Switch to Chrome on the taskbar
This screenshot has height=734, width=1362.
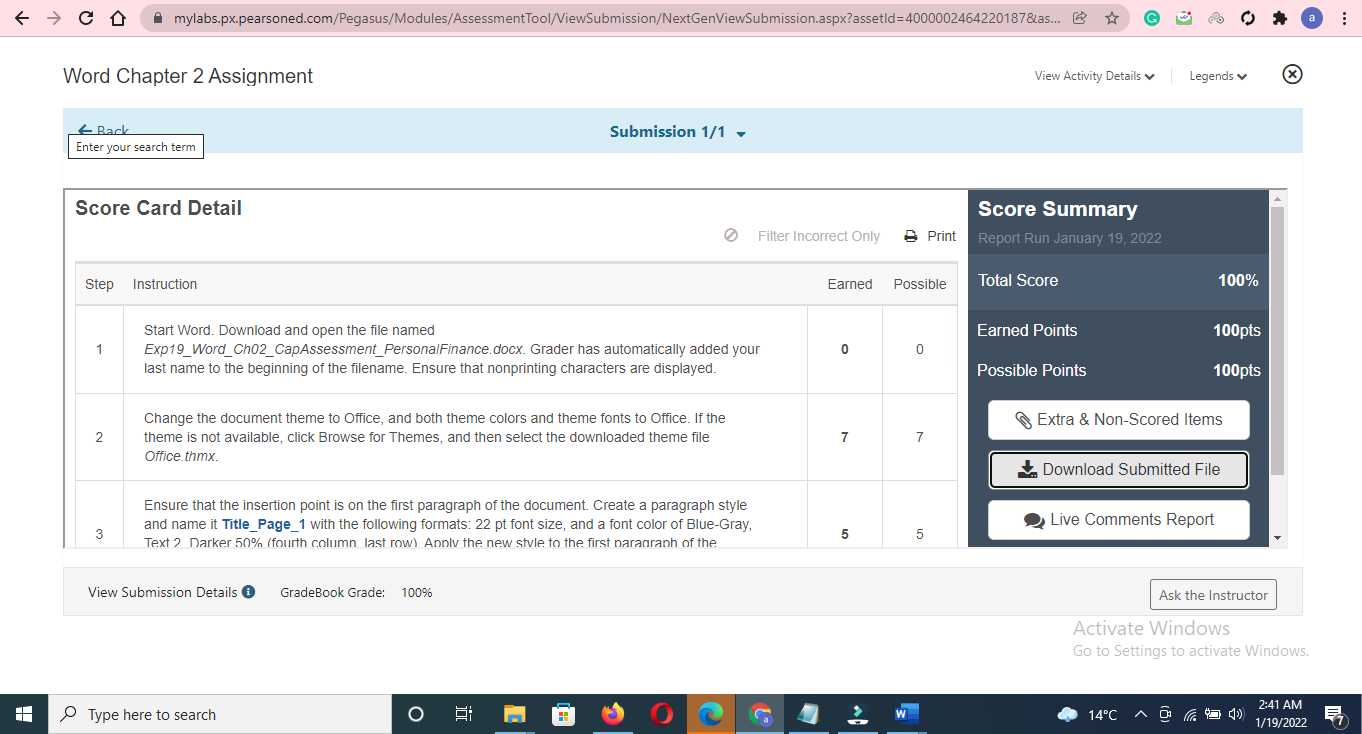click(x=759, y=714)
